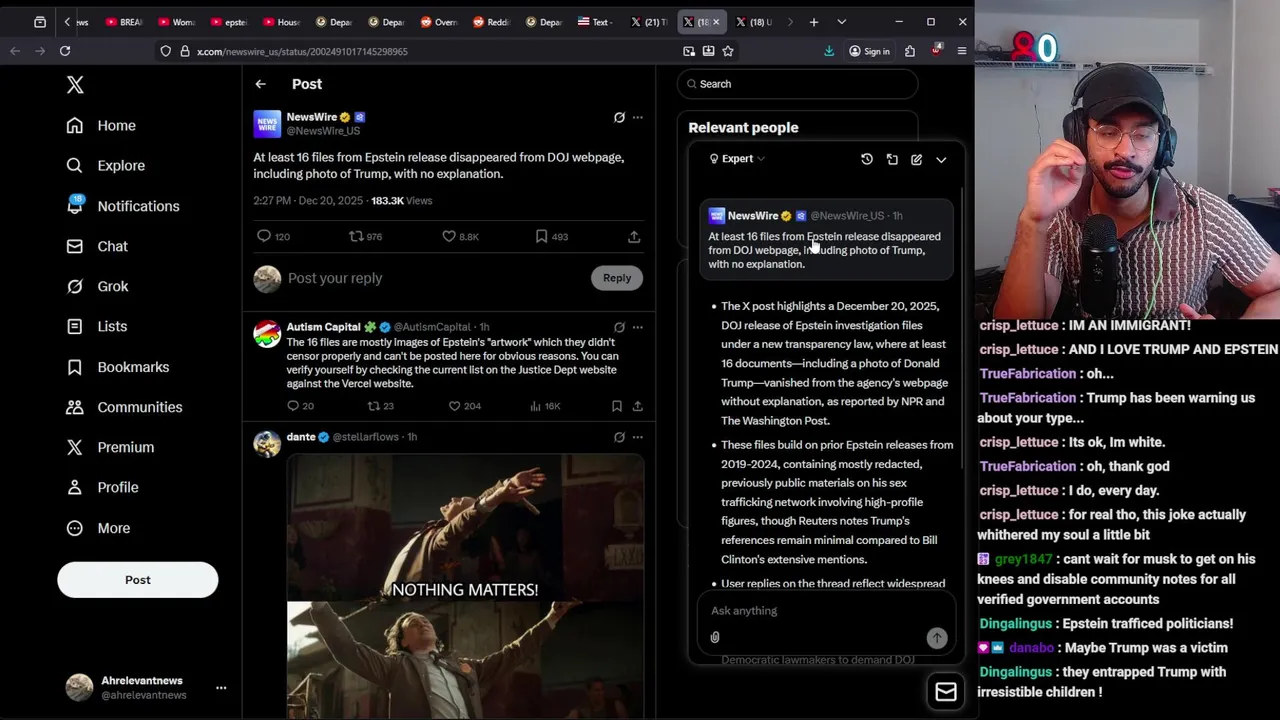Expand Grok Expert mode dropdown
This screenshot has height=720, width=1280.
pos(737,159)
